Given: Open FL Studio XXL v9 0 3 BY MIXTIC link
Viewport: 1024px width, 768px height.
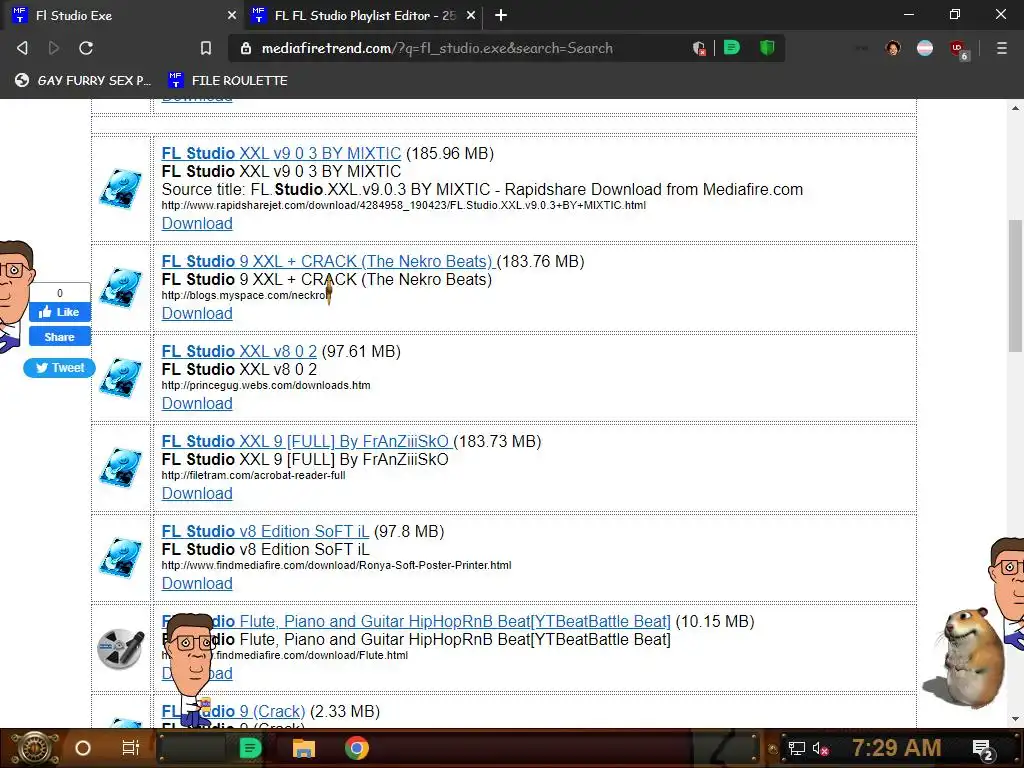Looking at the screenshot, I should 281,153.
